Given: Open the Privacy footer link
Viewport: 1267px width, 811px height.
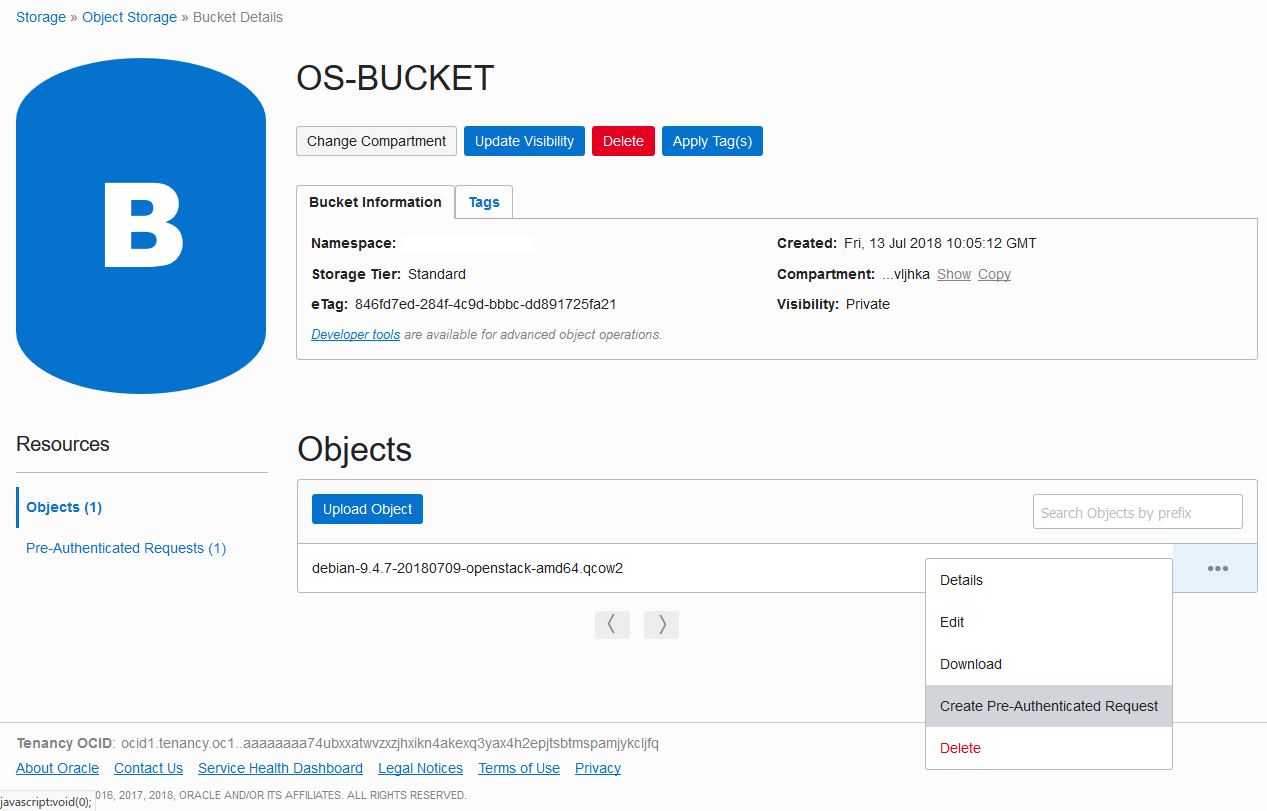Looking at the screenshot, I should pyautogui.click(x=598, y=768).
